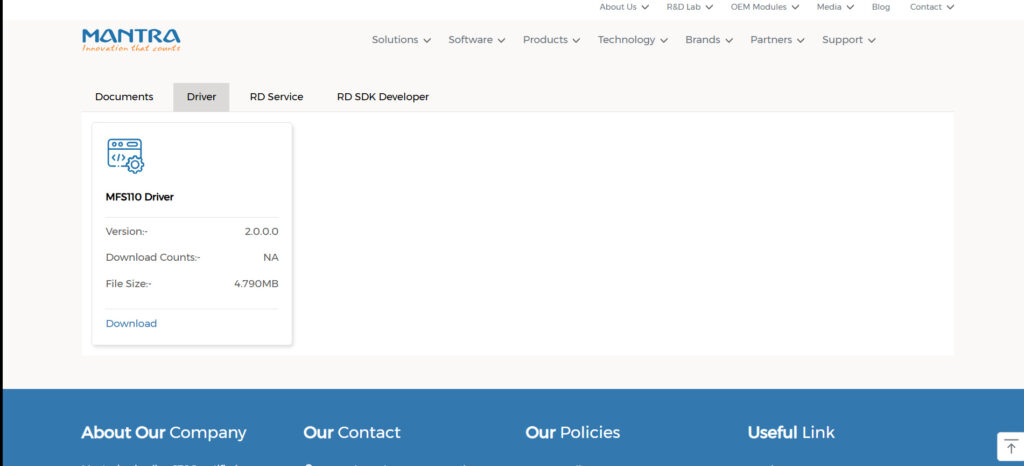This screenshot has height=466, width=1024.
Task: Click the Download Counts:- label
Action: (153, 257)
